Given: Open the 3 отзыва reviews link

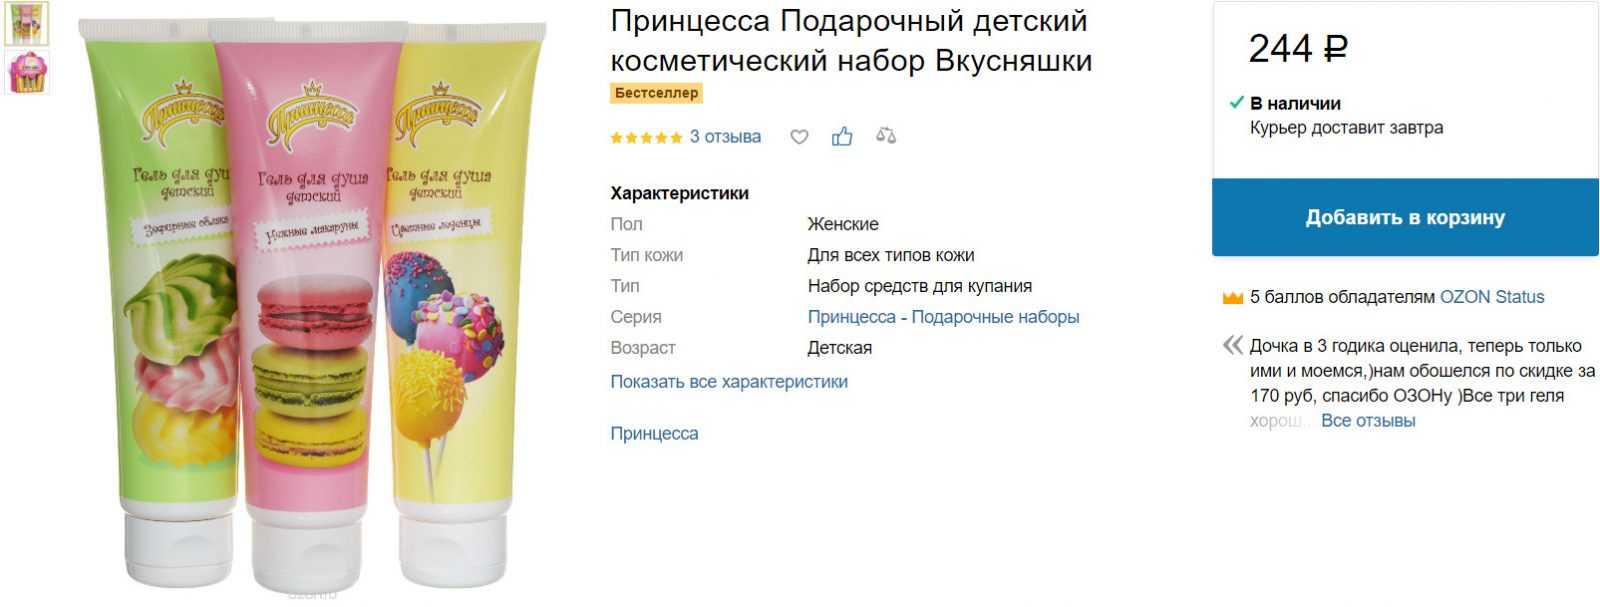Looking at the screenshot, I should 725,137.
